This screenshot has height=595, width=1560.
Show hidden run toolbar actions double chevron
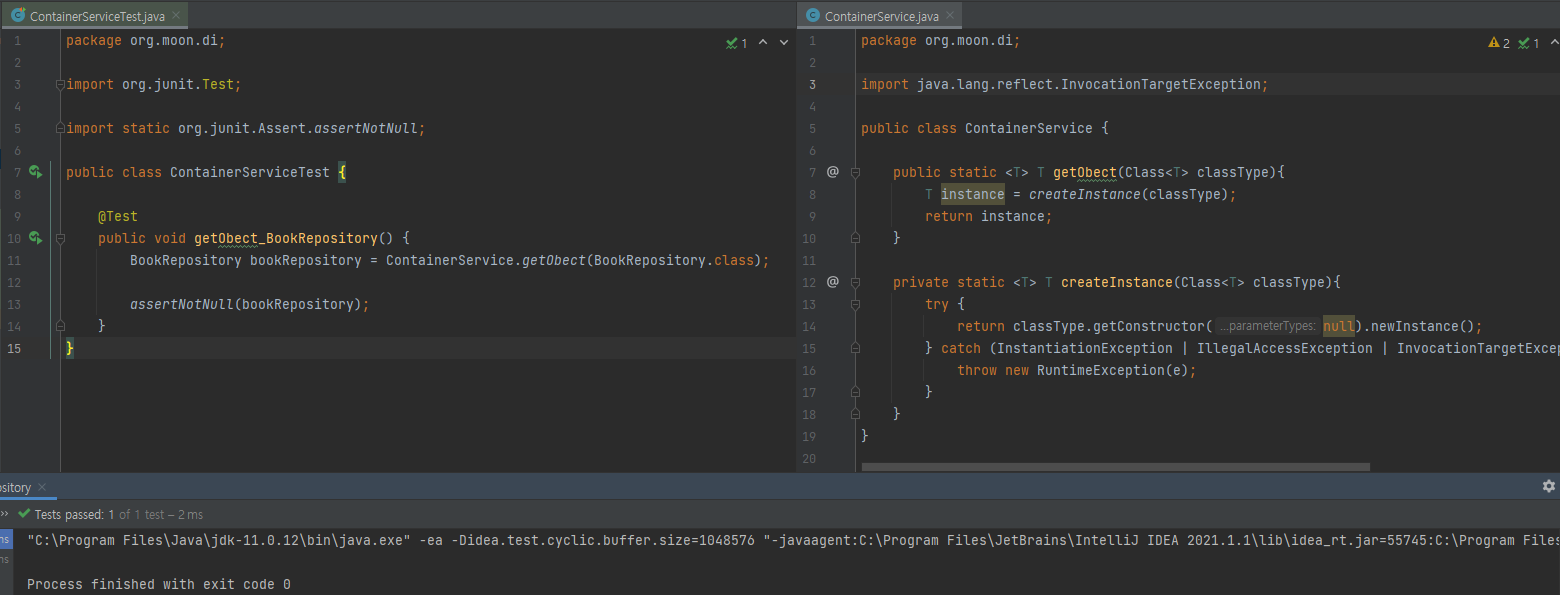(5, 514)
